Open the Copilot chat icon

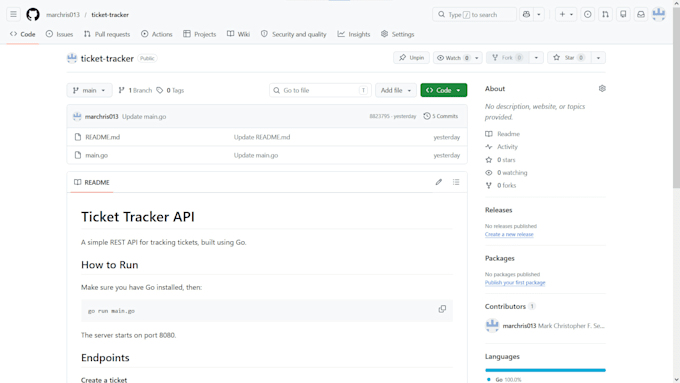pos(526,14)
